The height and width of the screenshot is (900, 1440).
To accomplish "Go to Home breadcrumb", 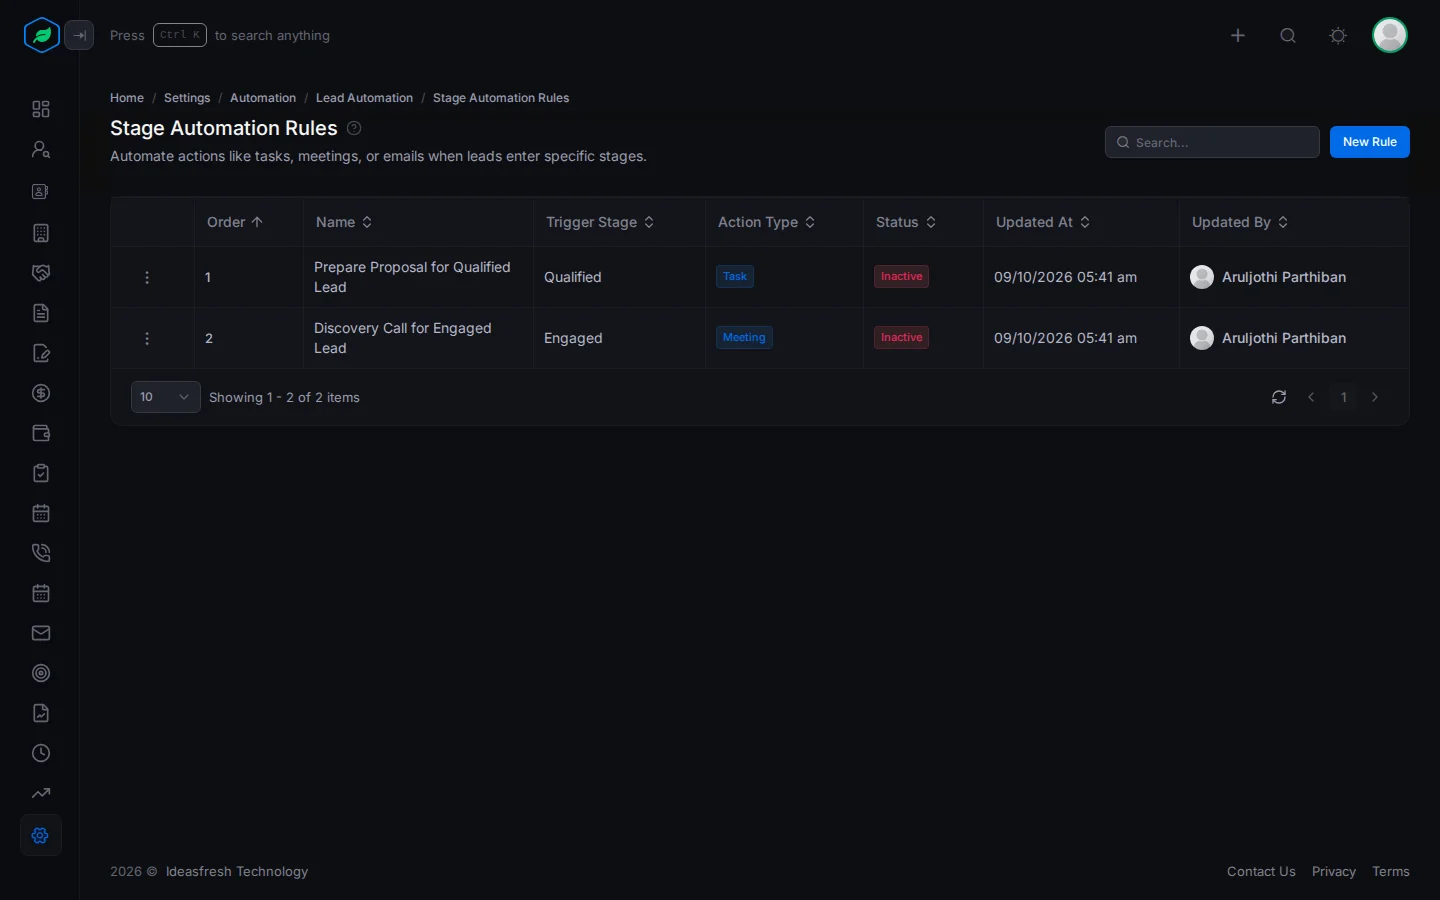I will click(127, 98).
